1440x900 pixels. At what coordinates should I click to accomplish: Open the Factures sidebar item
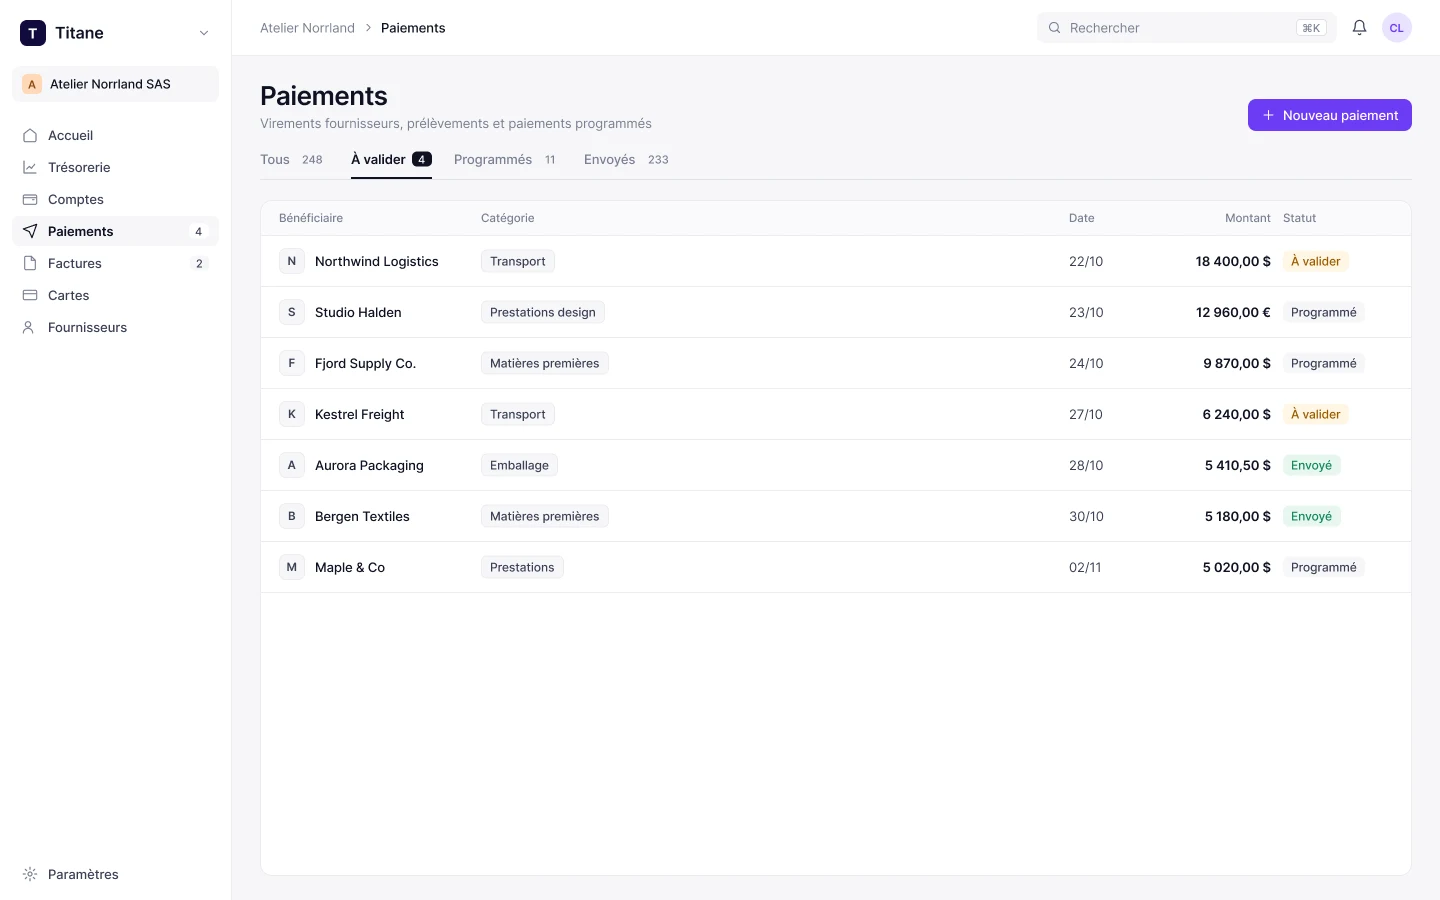(x=115, y=263)
